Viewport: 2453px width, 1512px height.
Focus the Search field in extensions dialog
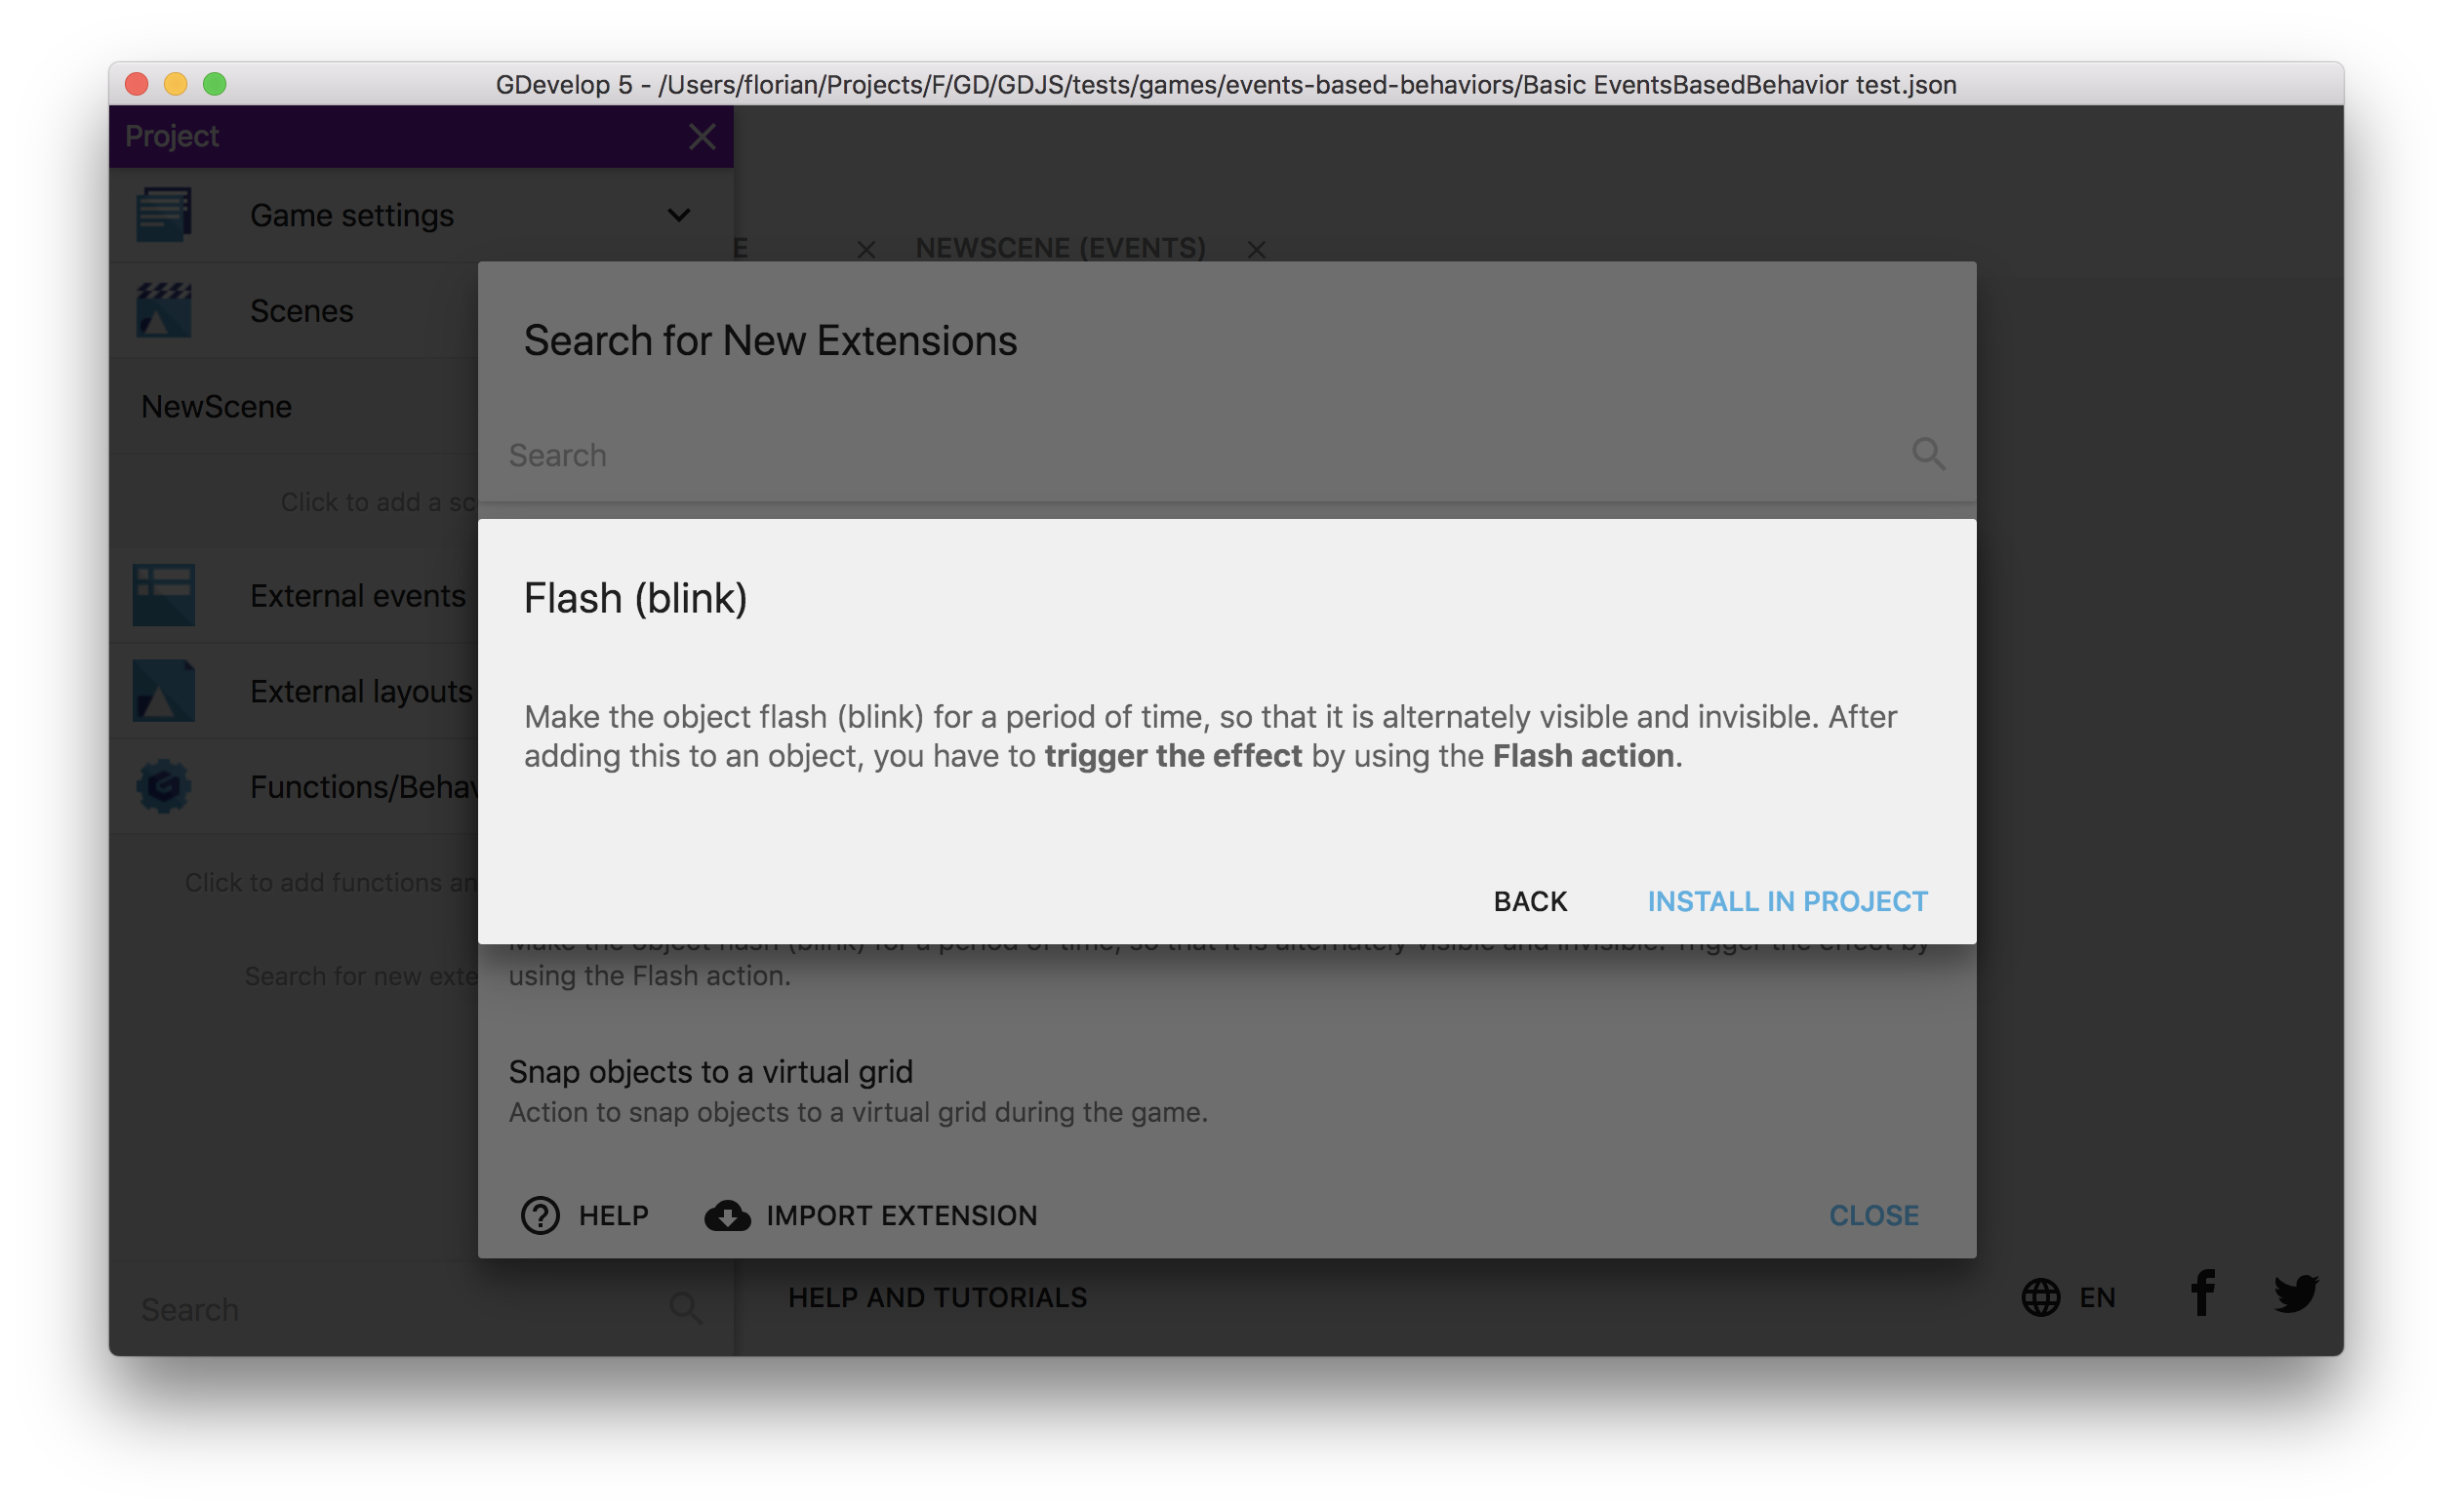tap(1200, 455)
